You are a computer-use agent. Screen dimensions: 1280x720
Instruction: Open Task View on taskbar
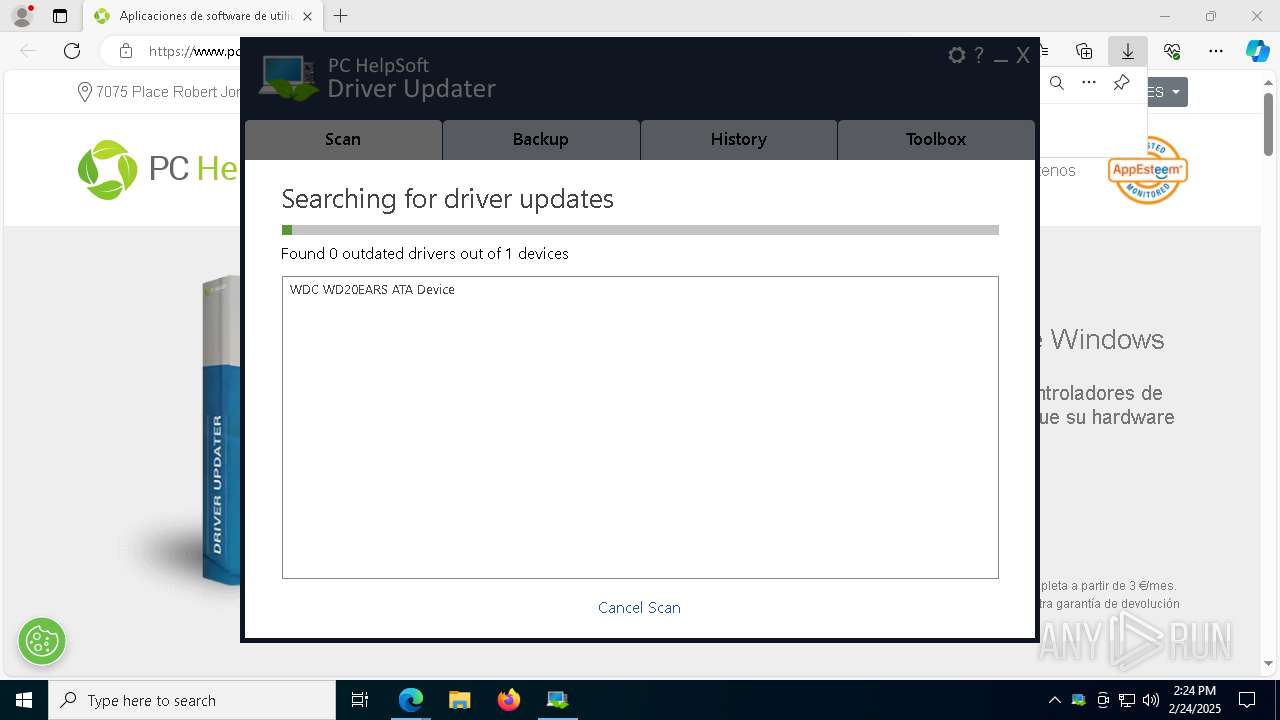pos(360,700)
